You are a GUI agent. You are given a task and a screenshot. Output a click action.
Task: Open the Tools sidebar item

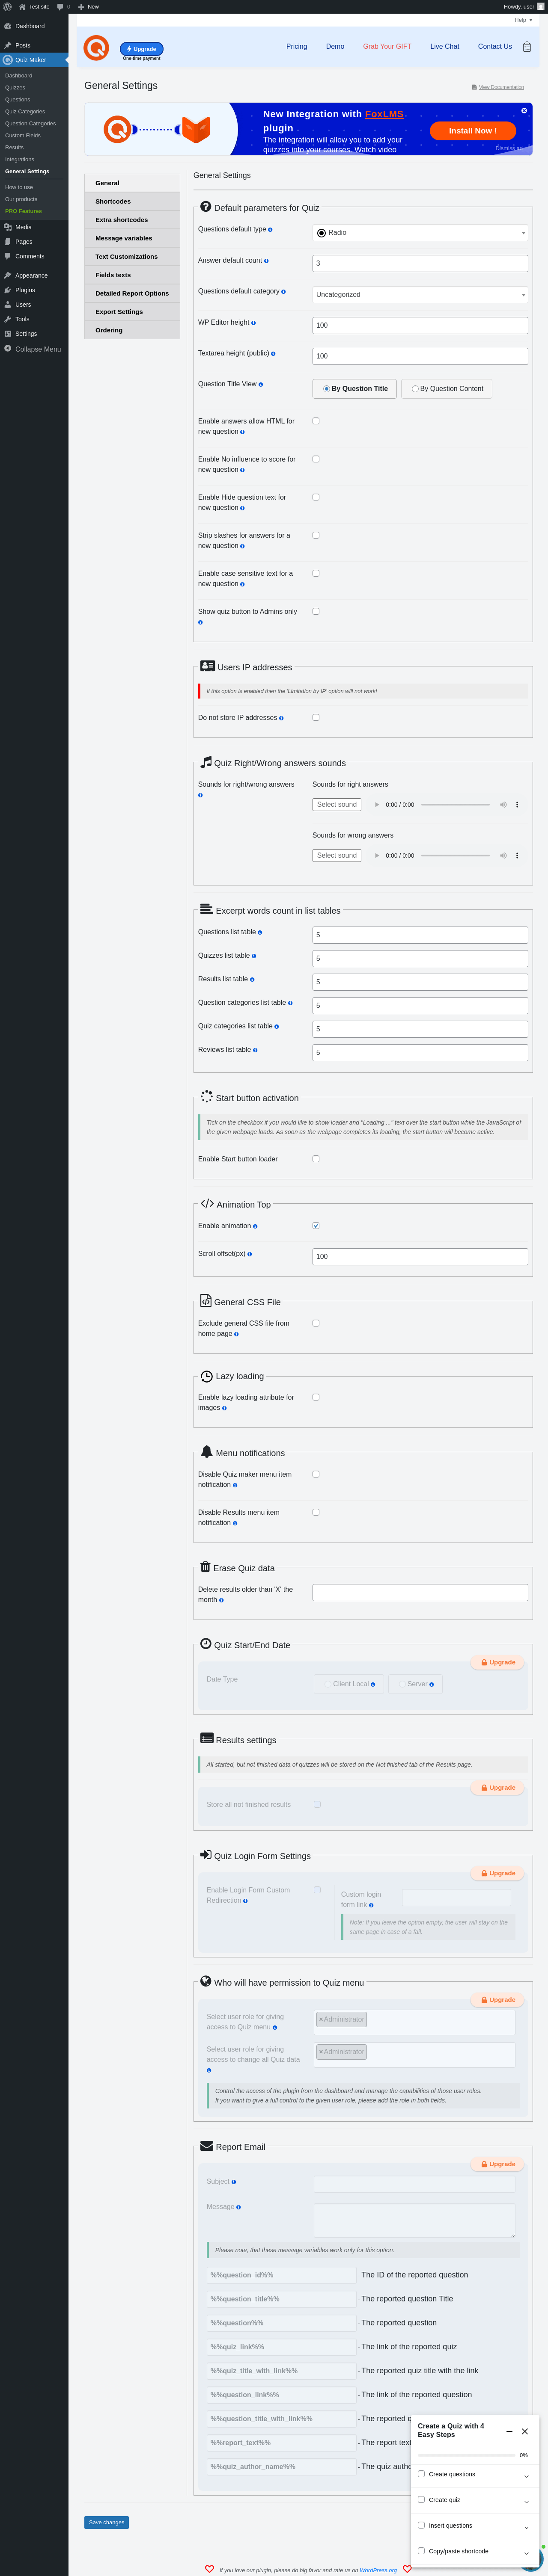(x=34, y=319)
